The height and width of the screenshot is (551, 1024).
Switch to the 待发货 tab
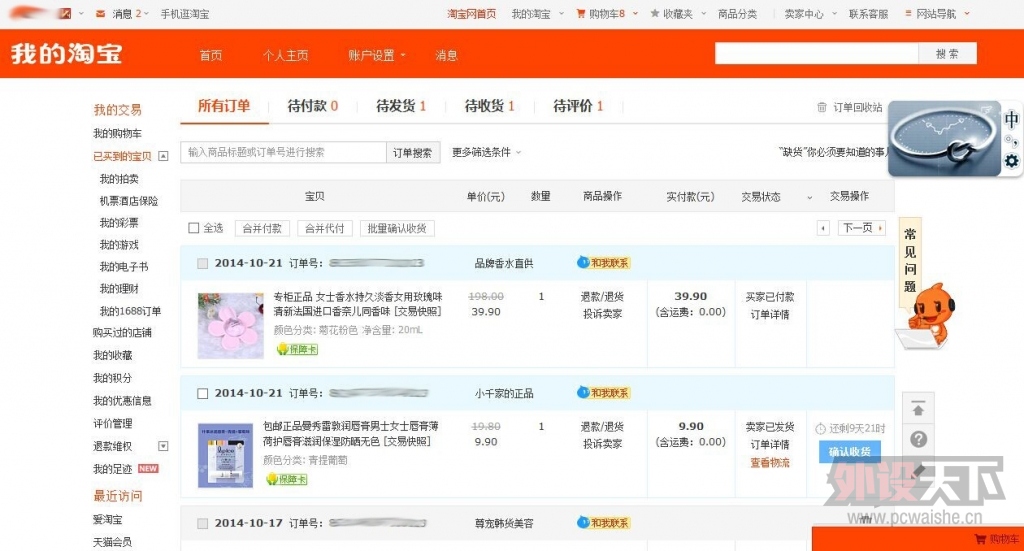click(401, 106)
